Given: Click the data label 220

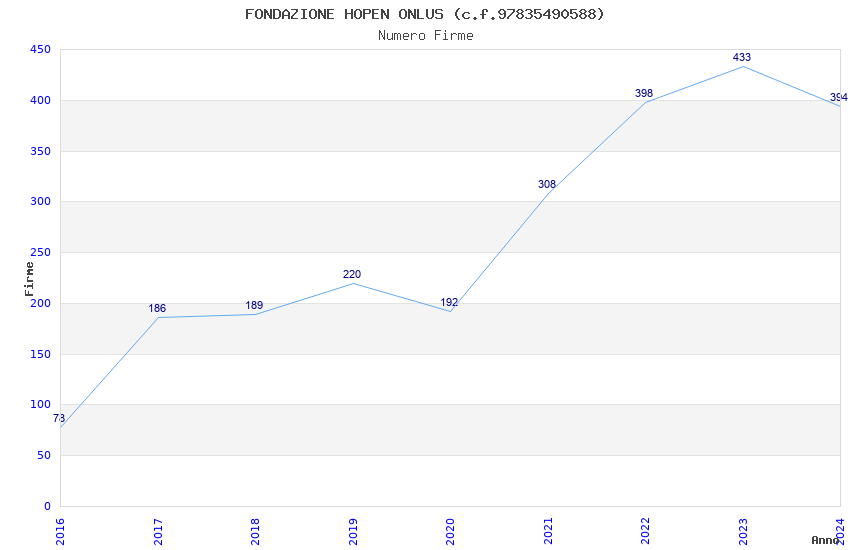Looking at the screenshot, I should [x=352, y=274].
